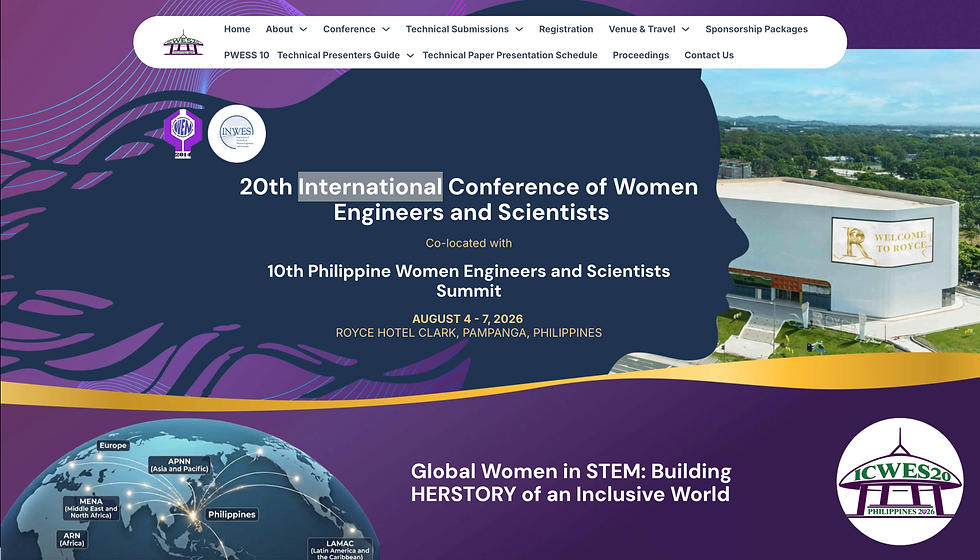The width and height of the screenshot is (980, 560).
Task: Click the Welcome to Royce sign
Action: tap(882, 242)
